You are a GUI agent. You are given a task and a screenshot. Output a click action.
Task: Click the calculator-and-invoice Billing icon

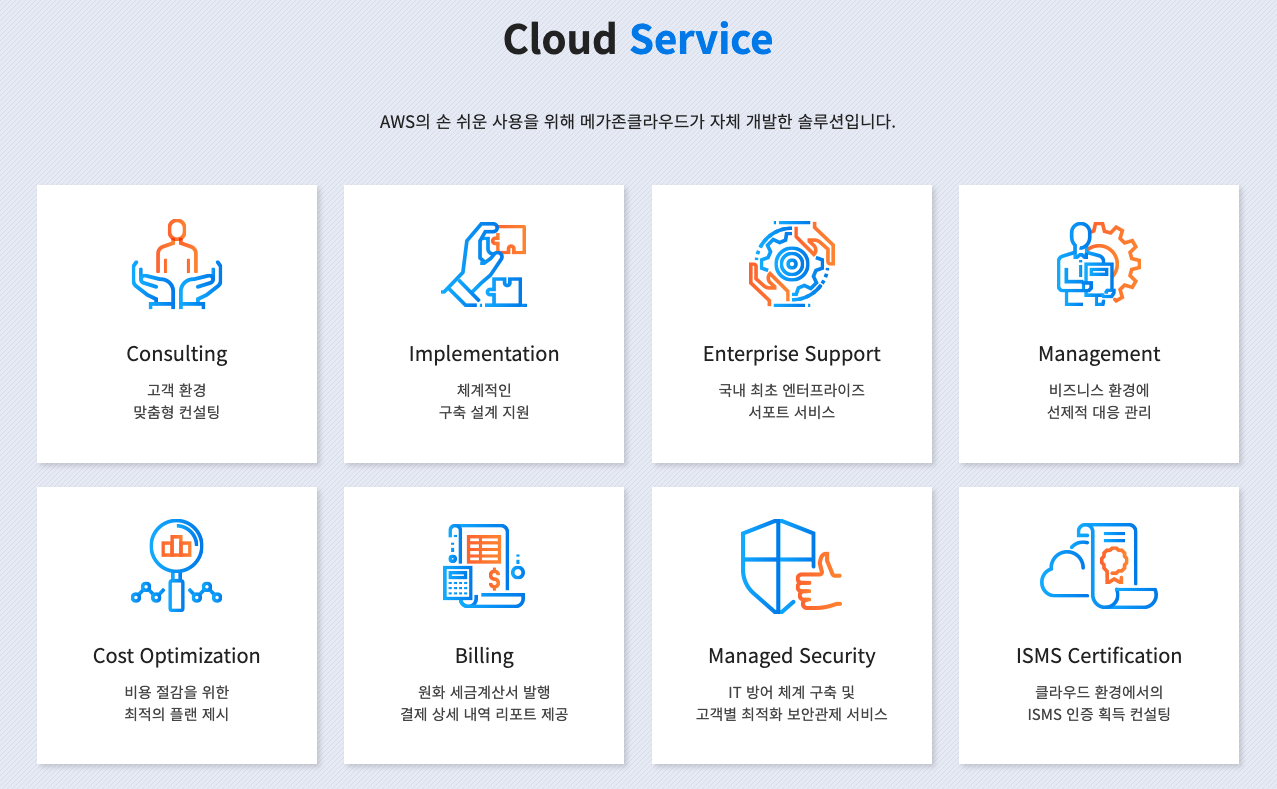pos(484,563)
